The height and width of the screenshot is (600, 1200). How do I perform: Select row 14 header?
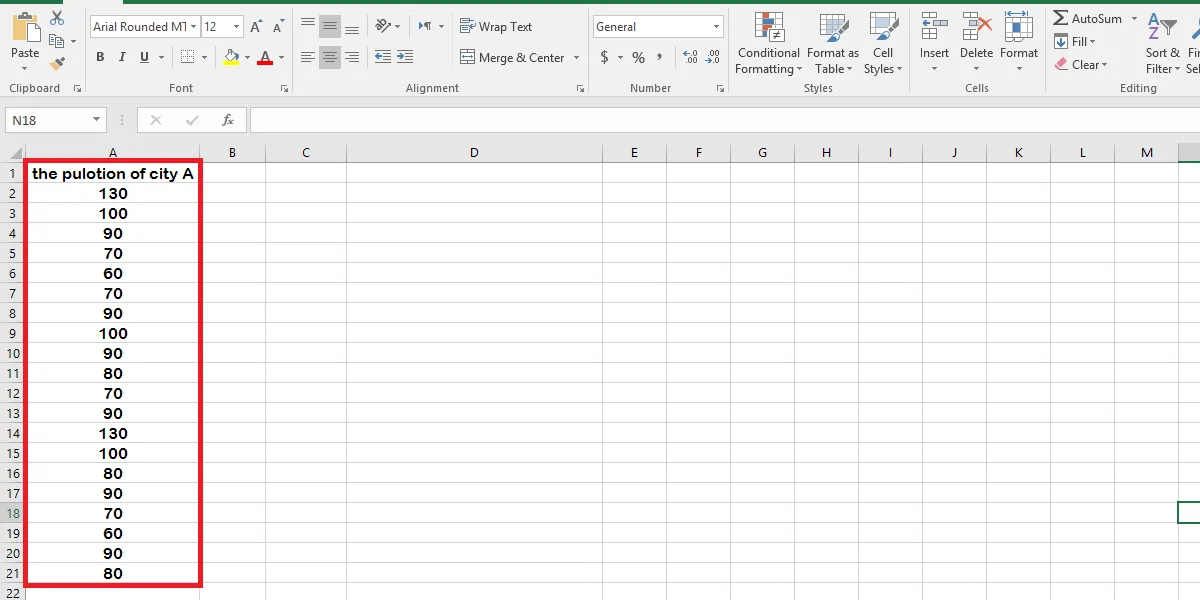click(13, 433)
